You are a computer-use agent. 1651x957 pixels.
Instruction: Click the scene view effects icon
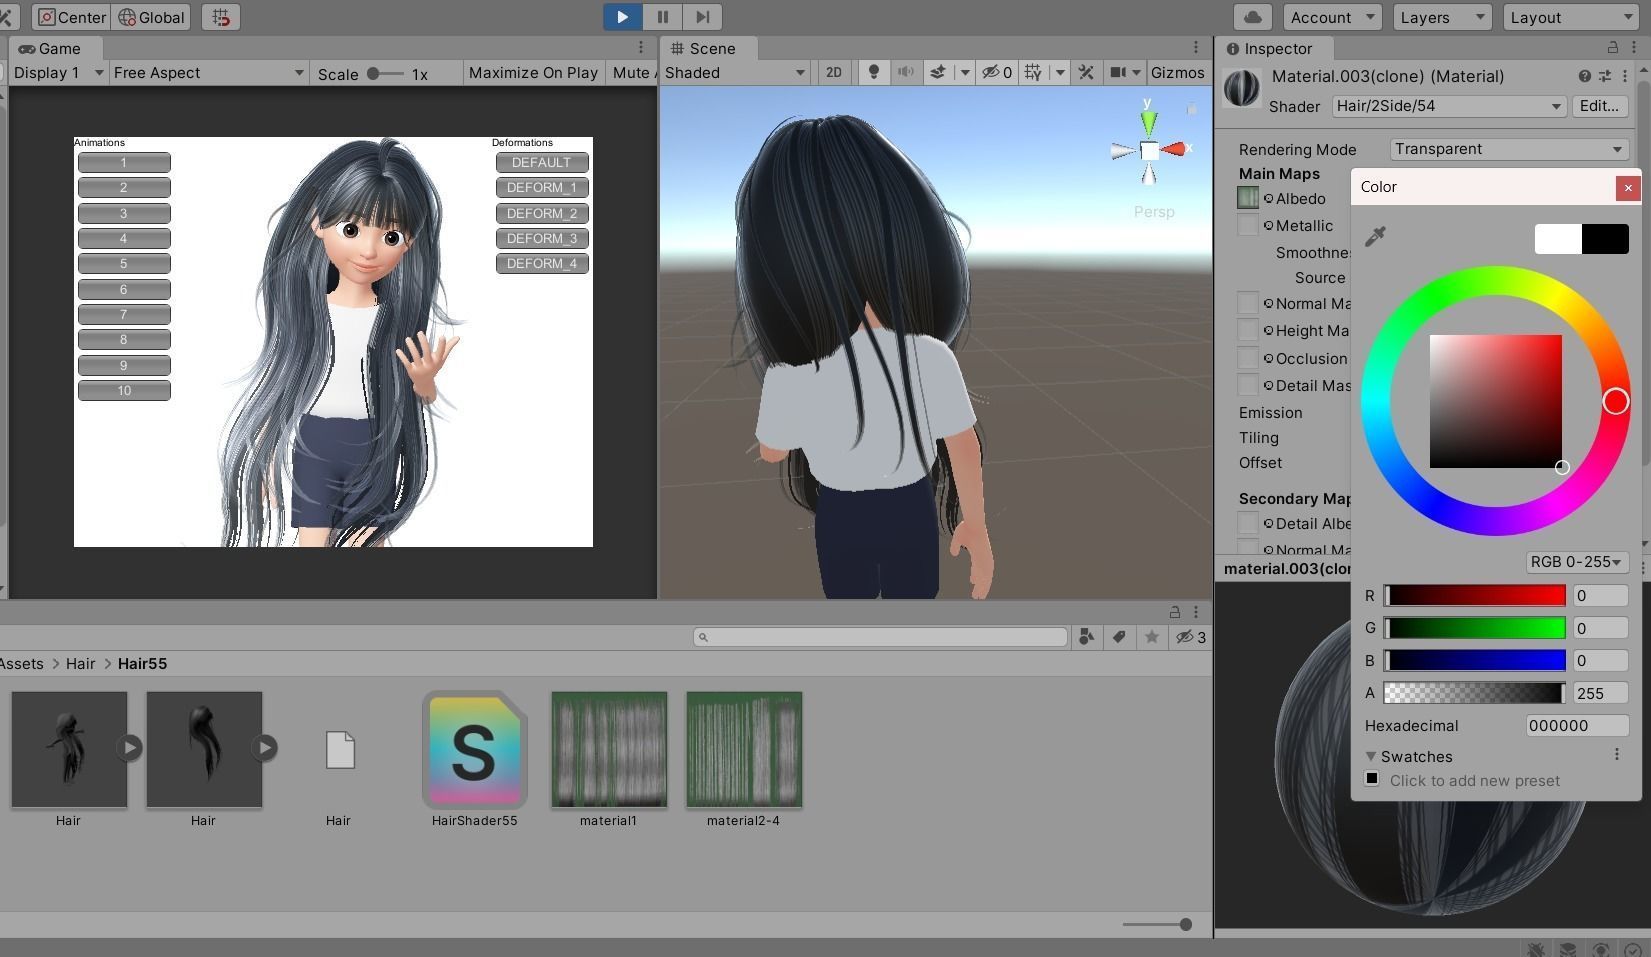[937, 72]
